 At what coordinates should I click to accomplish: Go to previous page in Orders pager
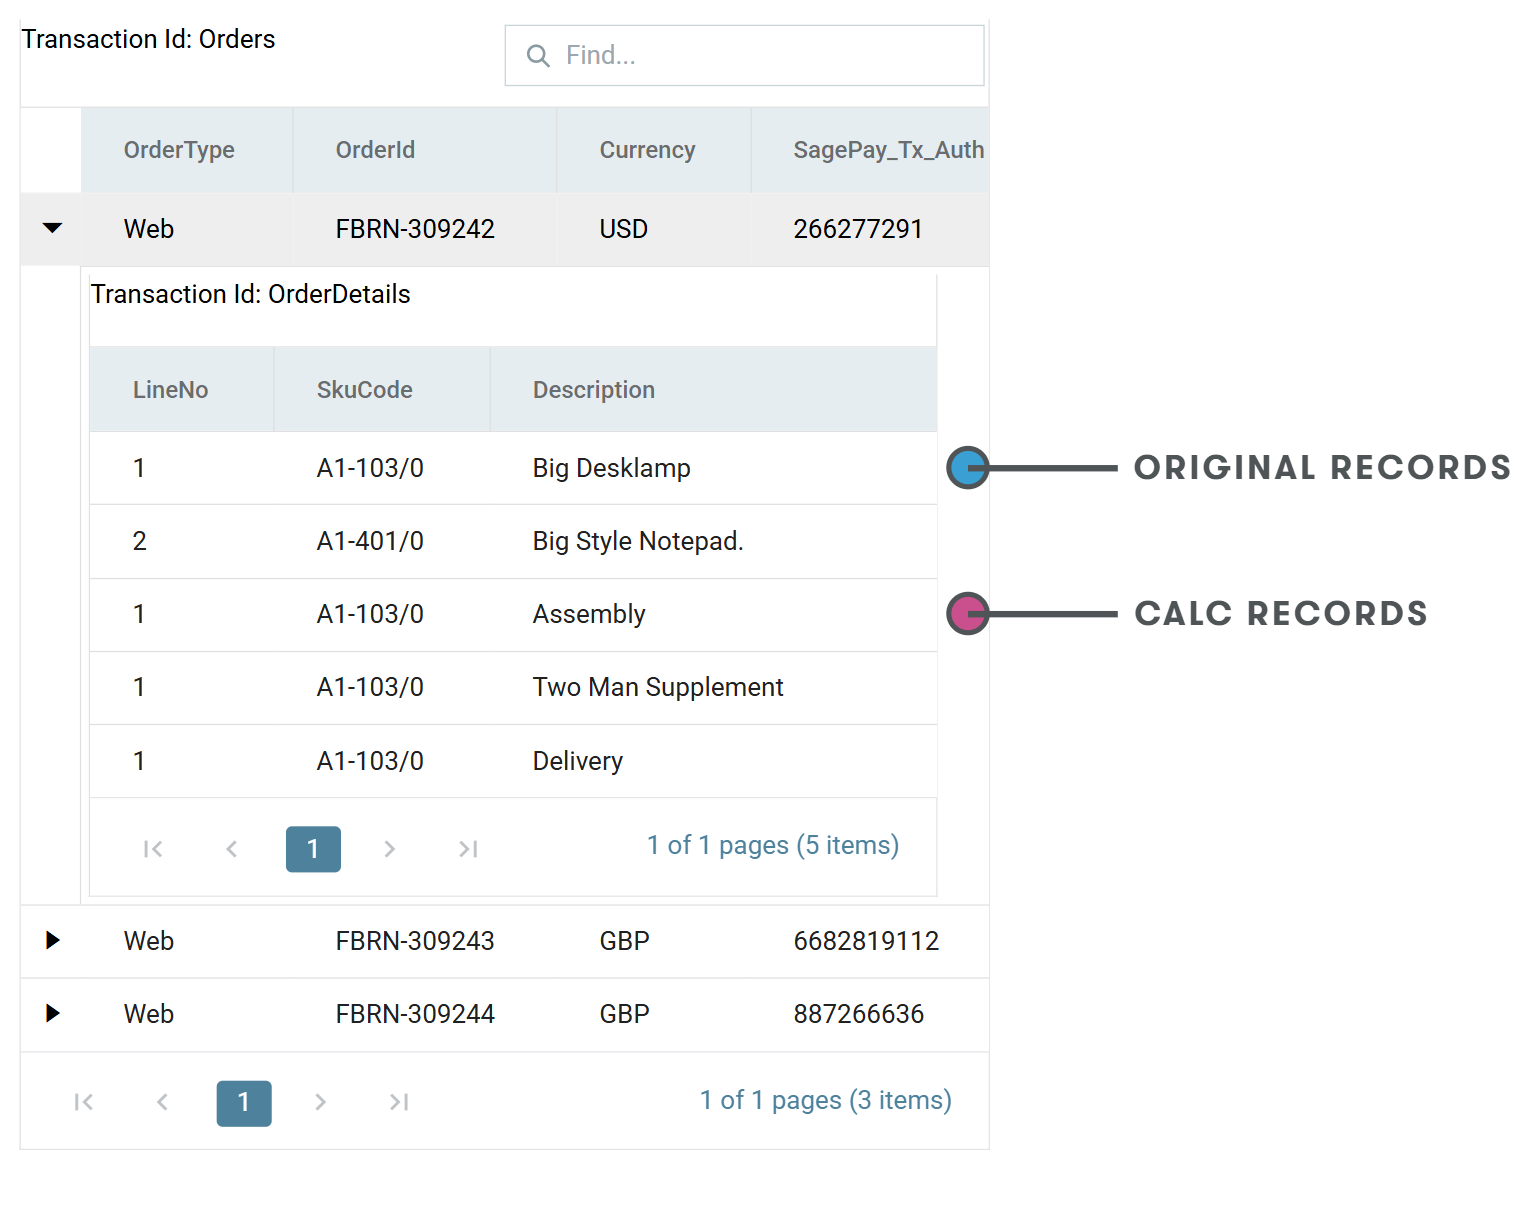163,1102
